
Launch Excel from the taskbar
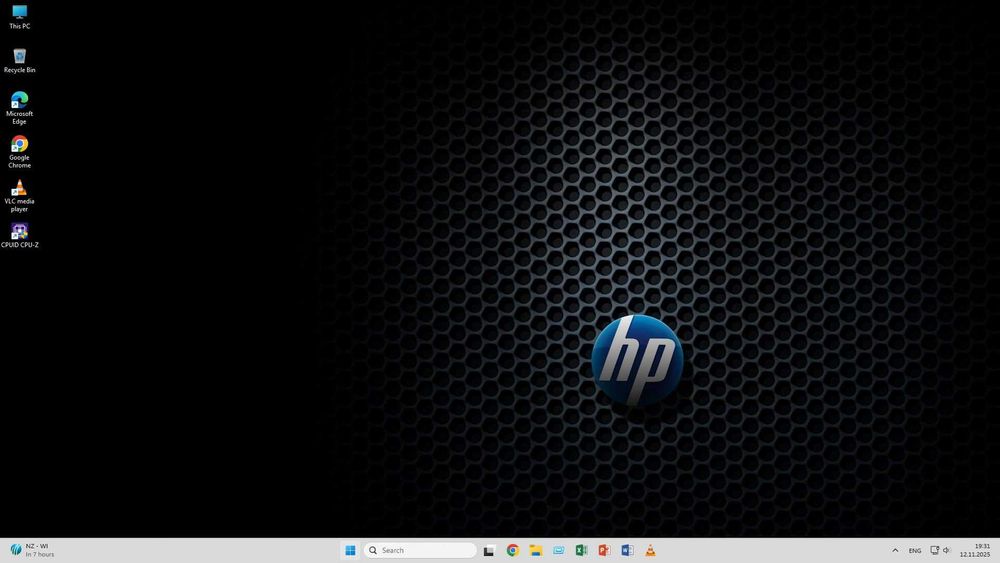point(582,550)
